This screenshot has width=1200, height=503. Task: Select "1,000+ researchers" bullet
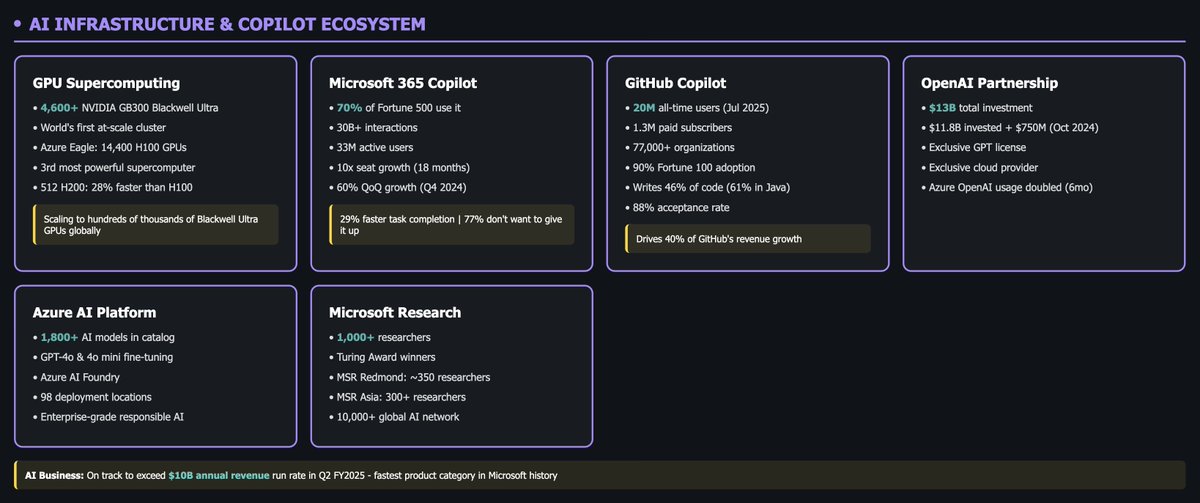click(x=379, y=337)
